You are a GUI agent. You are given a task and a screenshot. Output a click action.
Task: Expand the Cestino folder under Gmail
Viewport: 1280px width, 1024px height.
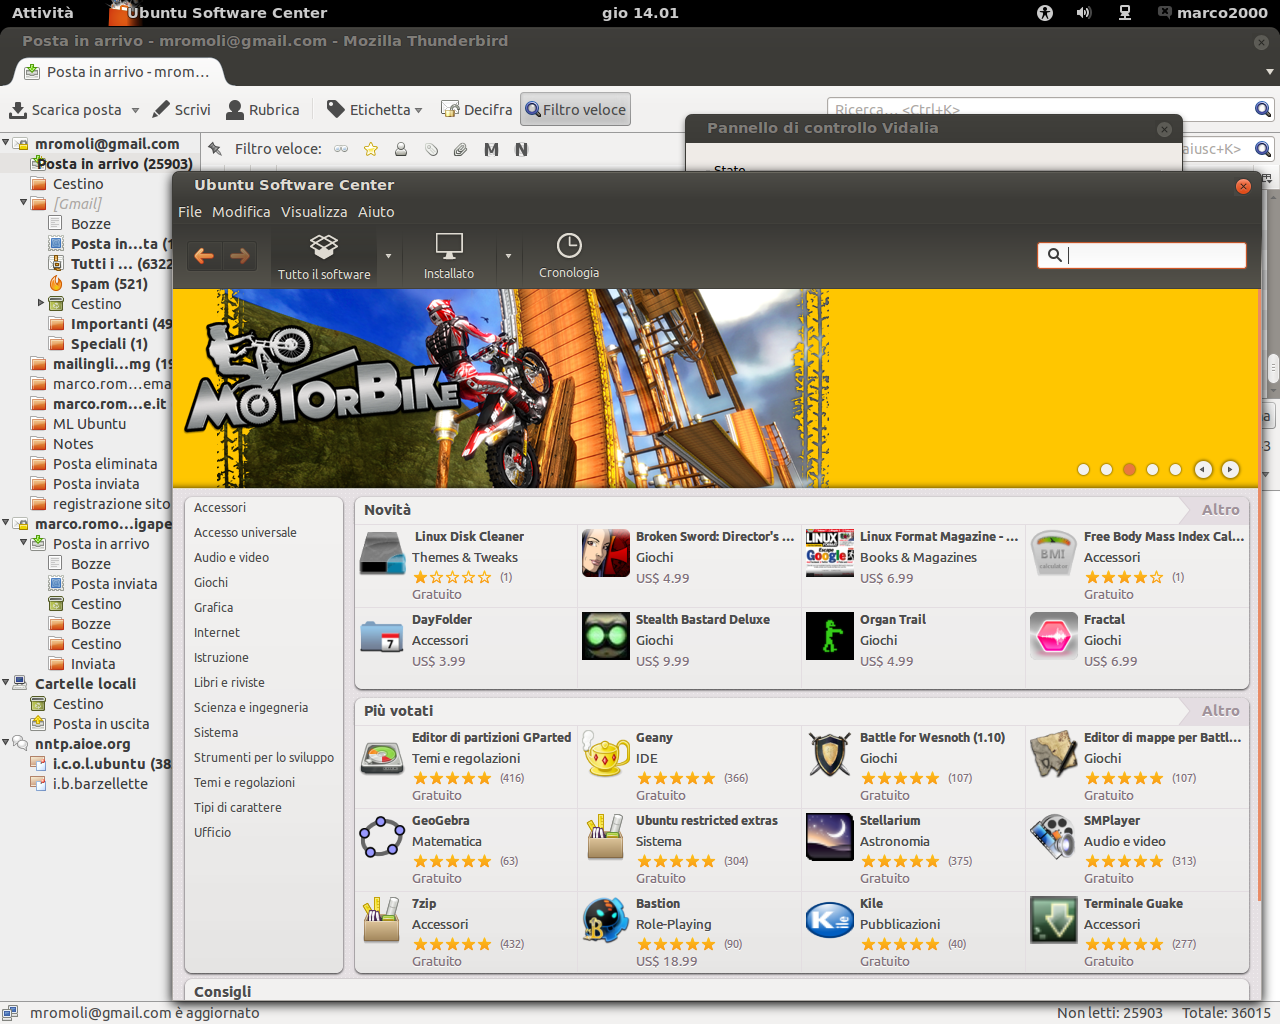(x=41, y=302)
